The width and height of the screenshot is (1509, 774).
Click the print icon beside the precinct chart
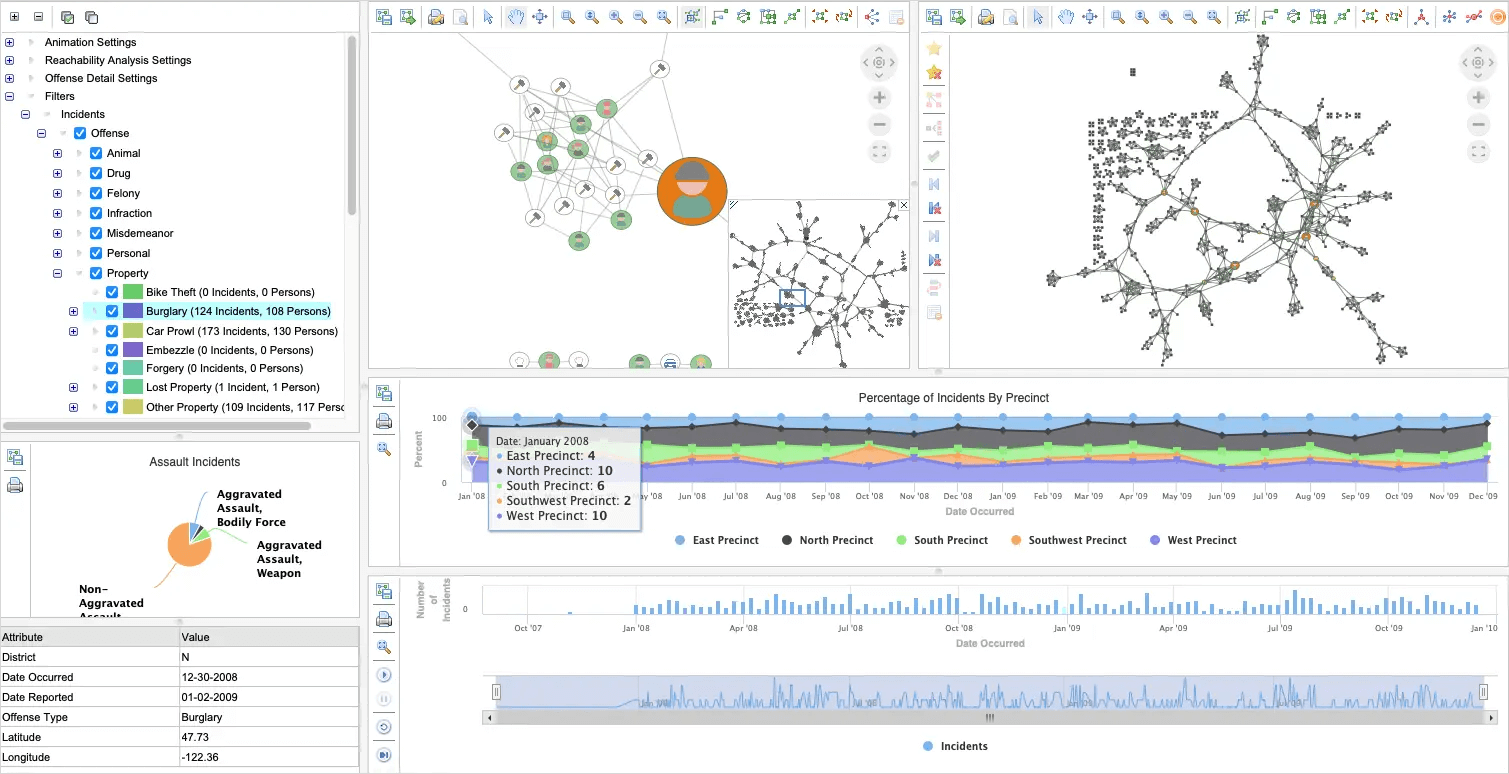click(384, 421)
